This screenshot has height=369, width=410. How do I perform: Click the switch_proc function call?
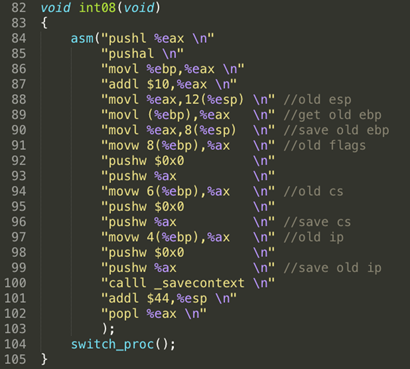112,344
